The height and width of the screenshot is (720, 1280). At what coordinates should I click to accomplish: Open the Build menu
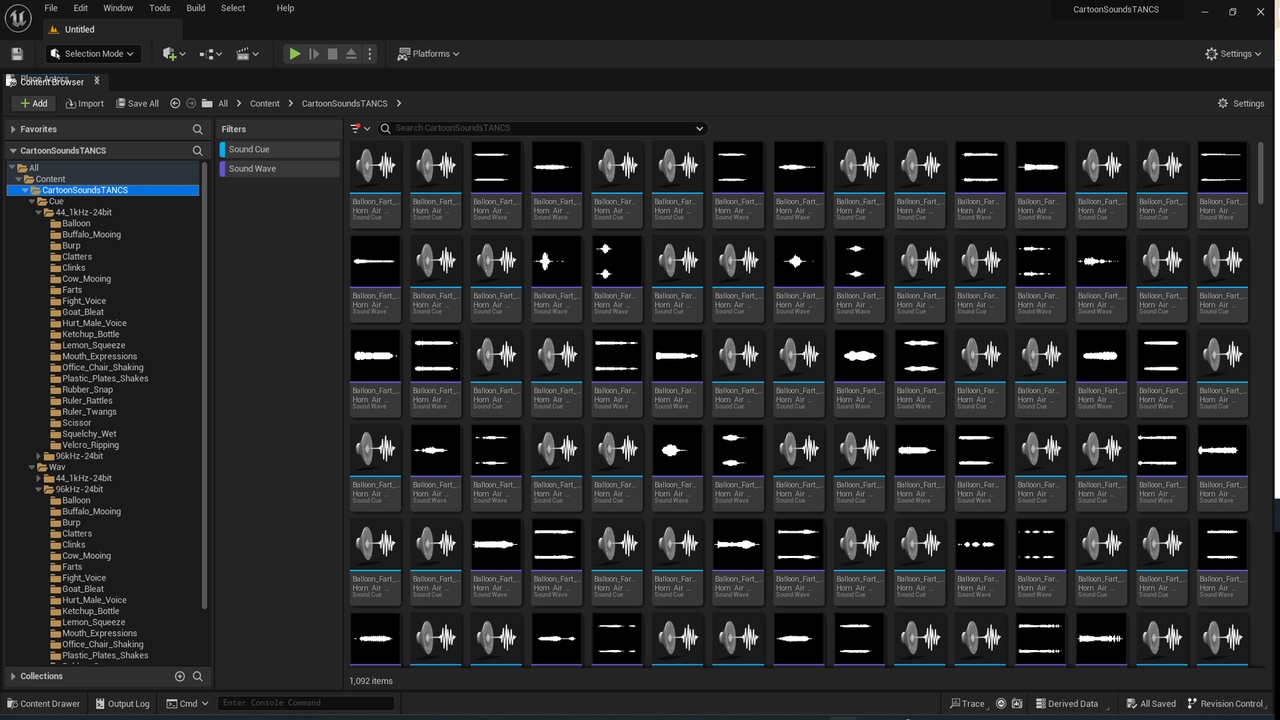pyautogui.click(x=196, y=8)
